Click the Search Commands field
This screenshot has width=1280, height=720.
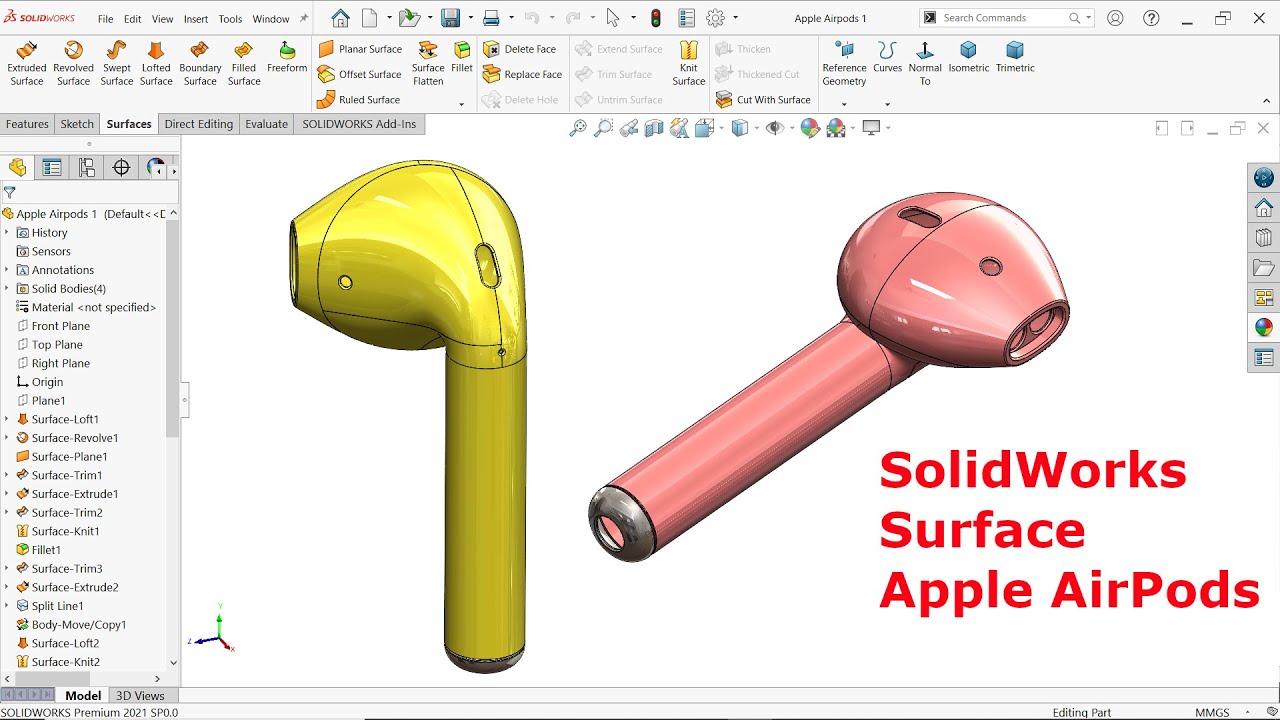pyautogui.click(x=1005, y=18)
